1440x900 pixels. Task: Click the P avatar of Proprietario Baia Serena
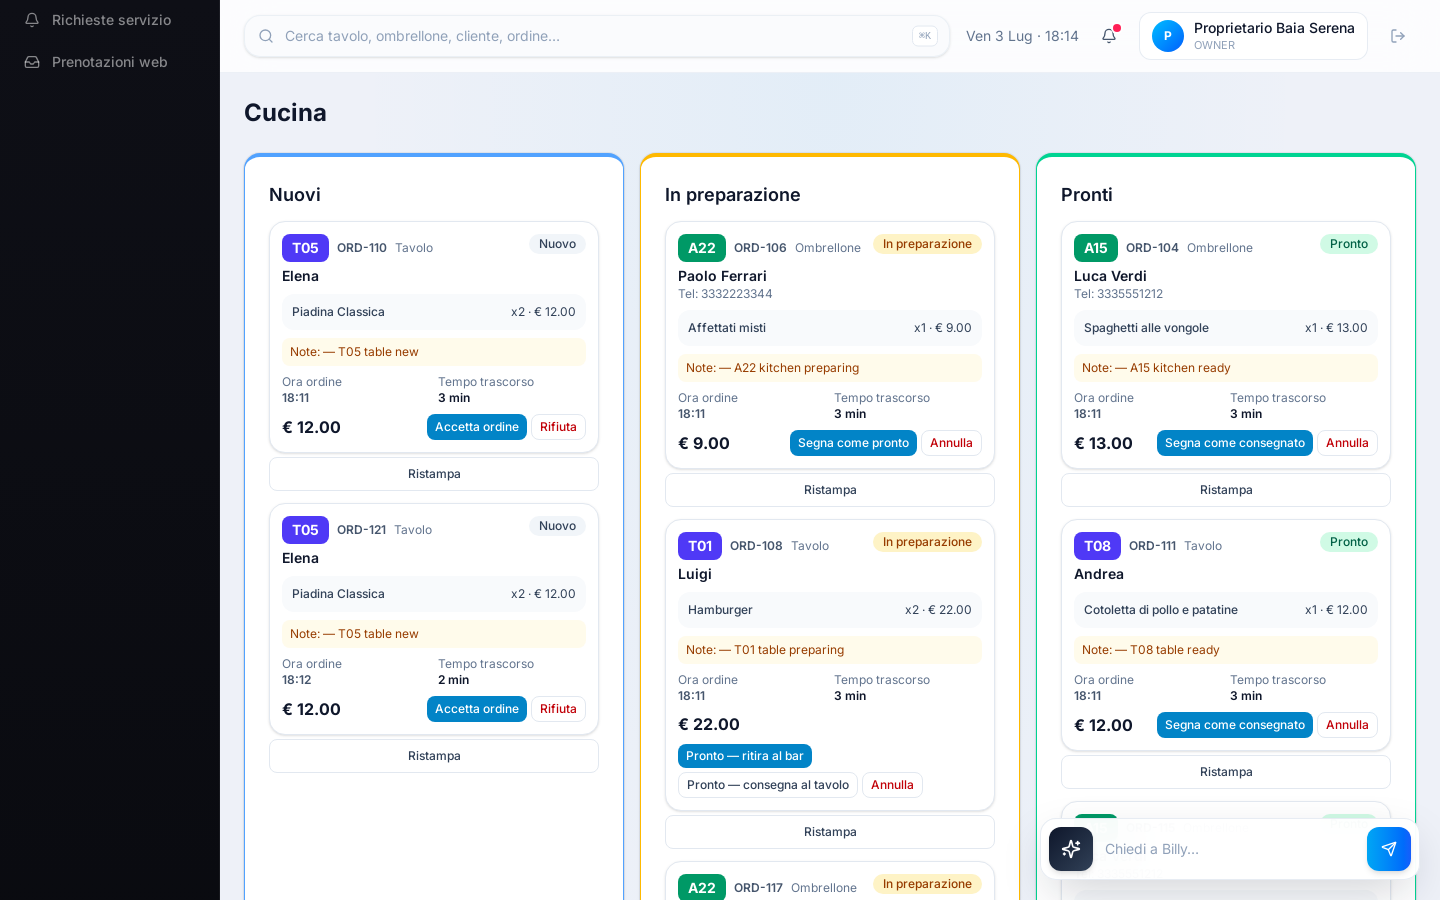tap(1168, 36)
